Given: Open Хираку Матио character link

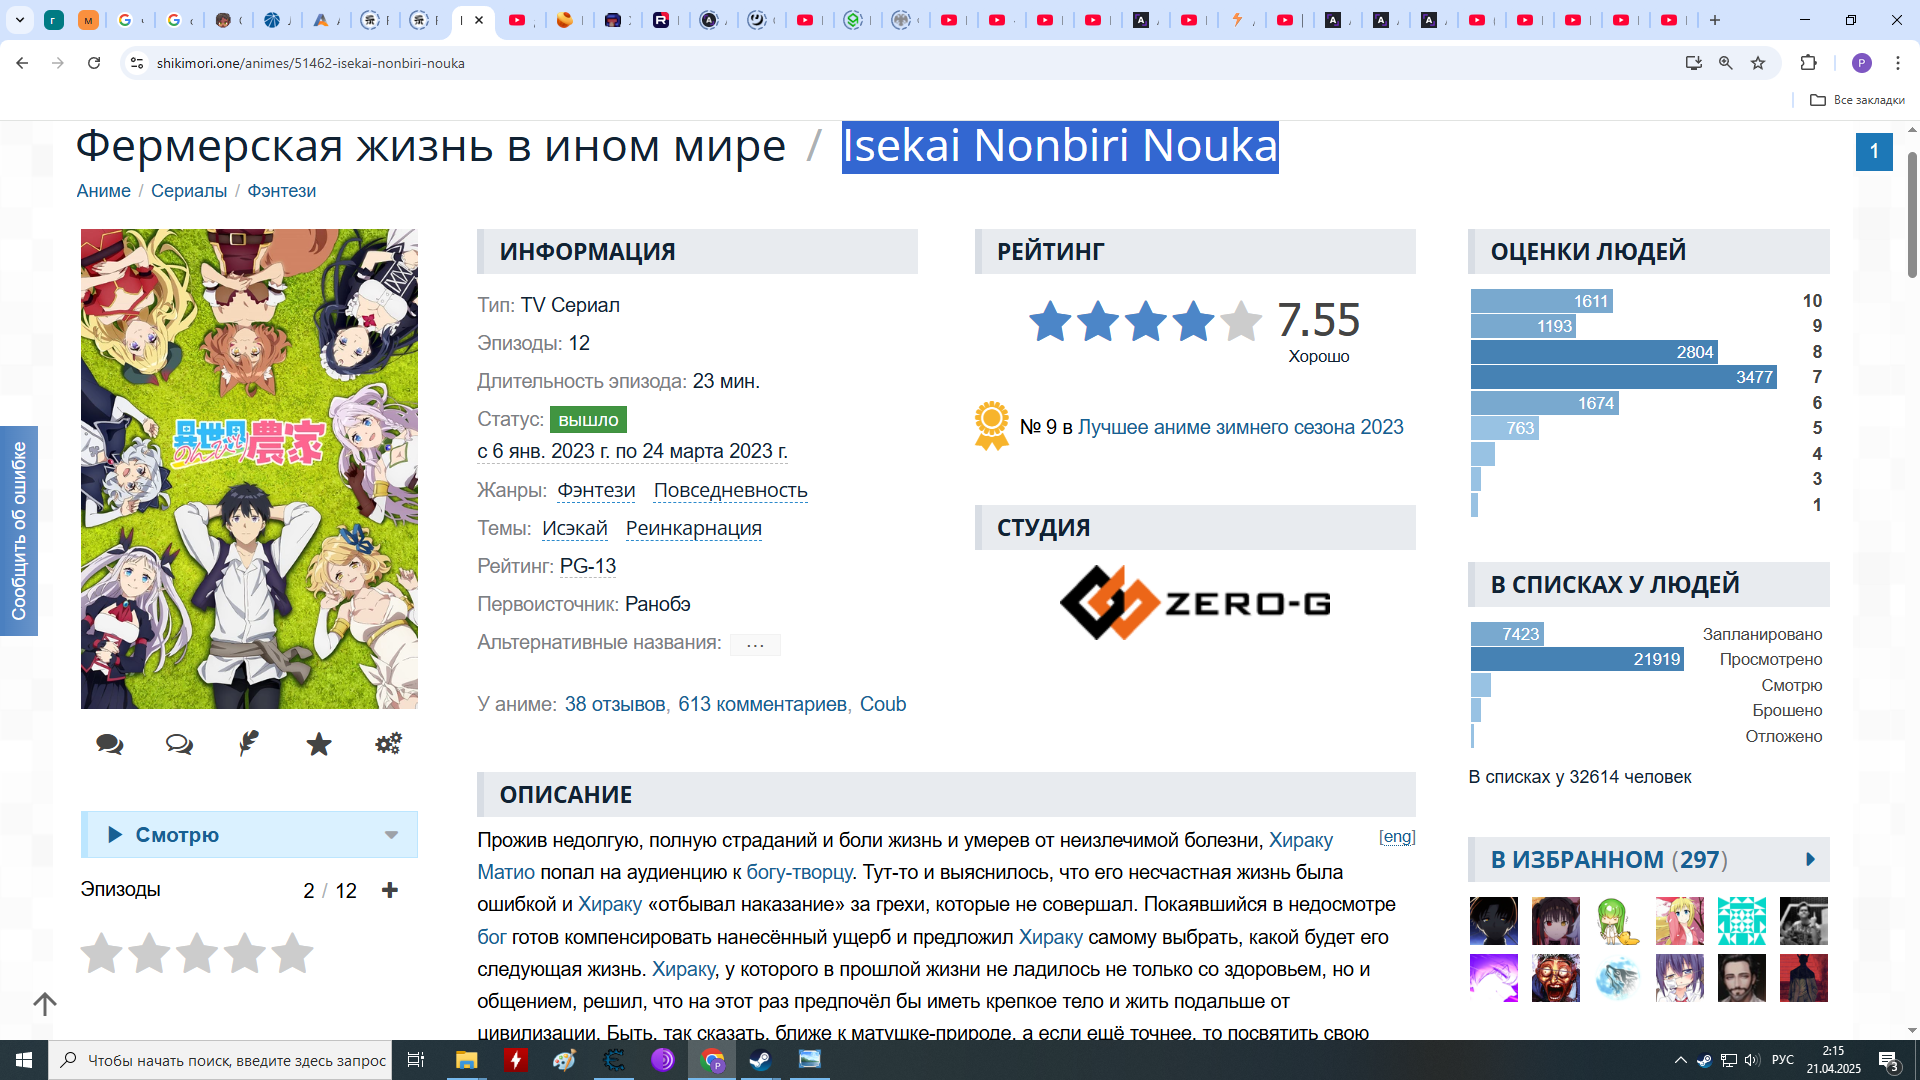Looking at the screenshot, I should 1301,840.
